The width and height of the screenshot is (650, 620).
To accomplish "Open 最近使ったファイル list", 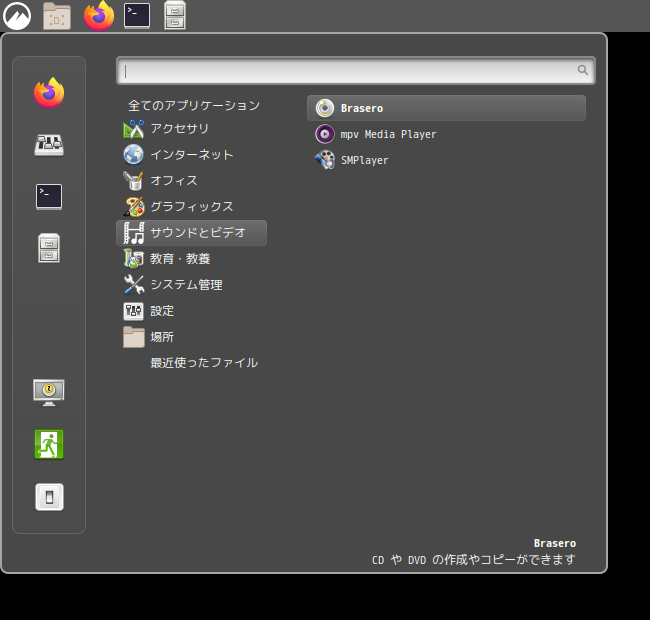I will tap(204, 363).
